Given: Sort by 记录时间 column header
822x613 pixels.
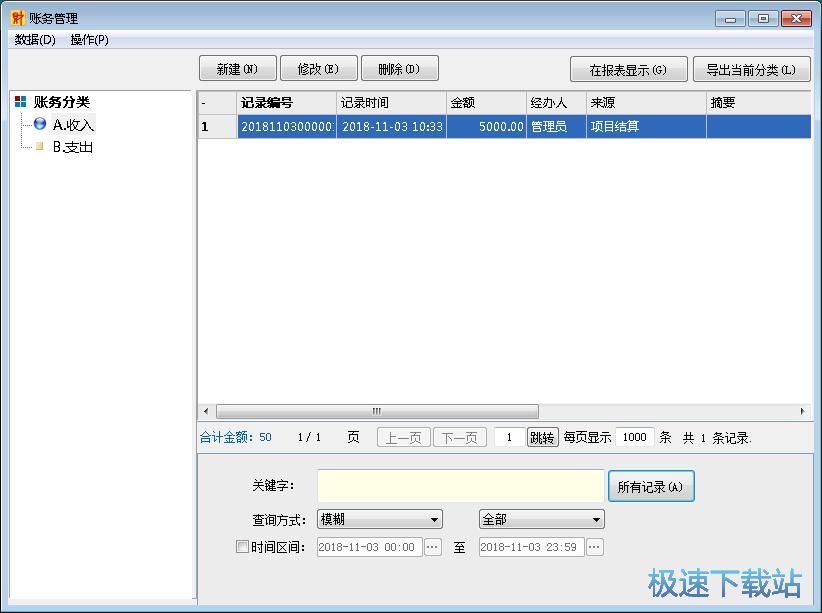Looking at the screenshot, I should [392, 103].
